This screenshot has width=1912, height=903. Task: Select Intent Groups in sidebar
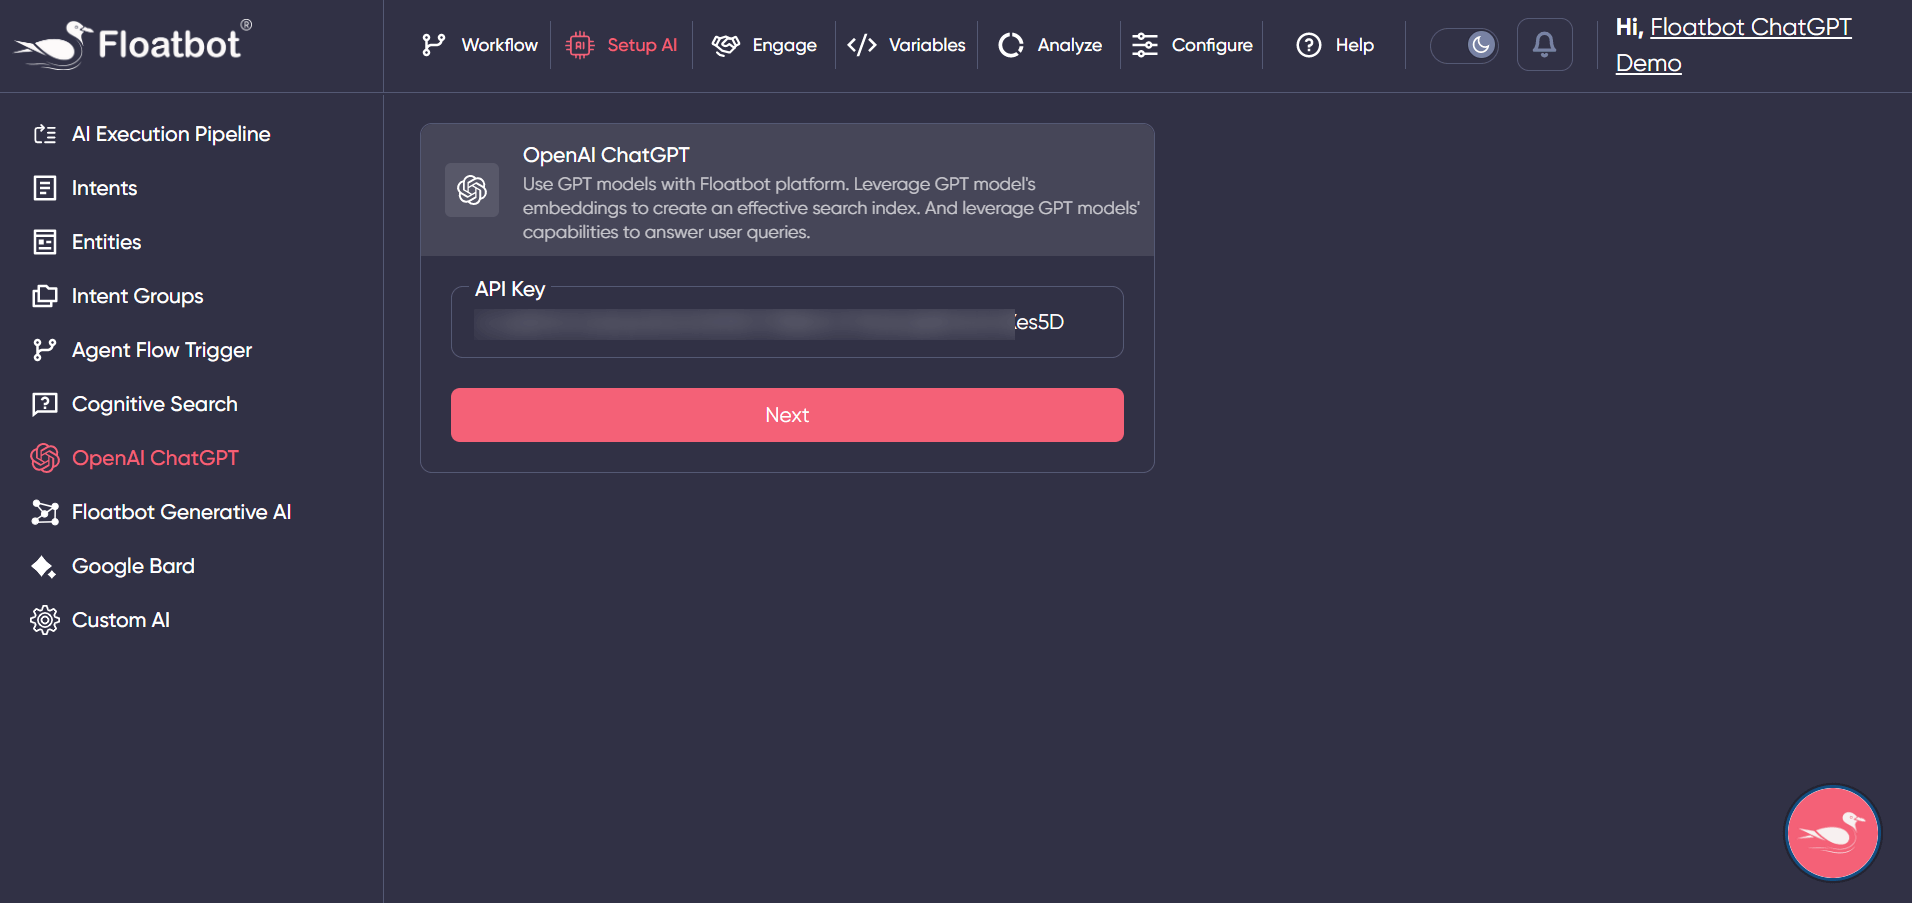click(x=137, y=296)
